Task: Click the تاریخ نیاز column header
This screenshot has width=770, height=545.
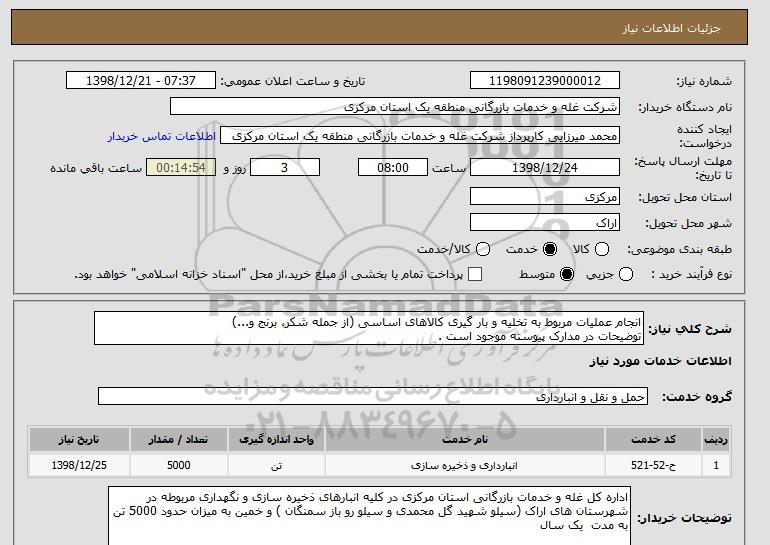Action: point(79,439)
